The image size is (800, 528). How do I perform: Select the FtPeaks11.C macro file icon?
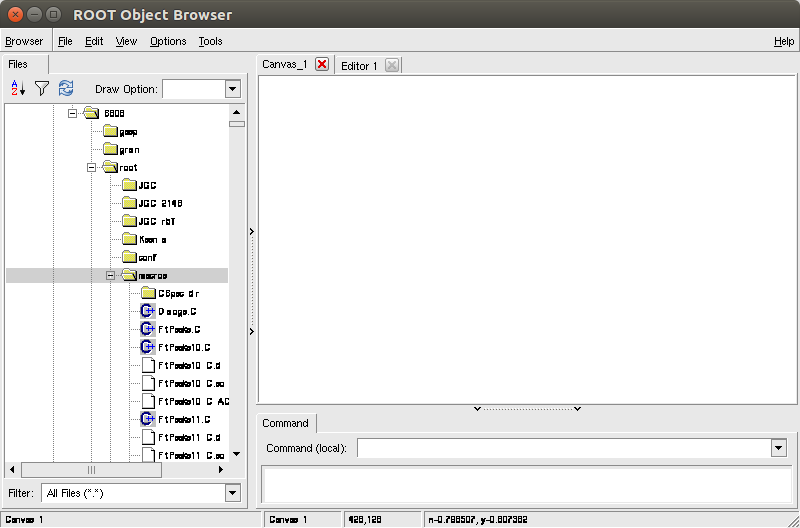click(148, 419)
